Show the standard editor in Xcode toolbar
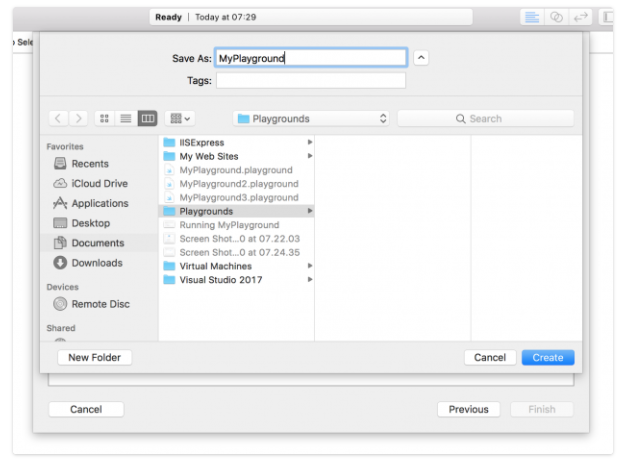 (x=532, y=17)
